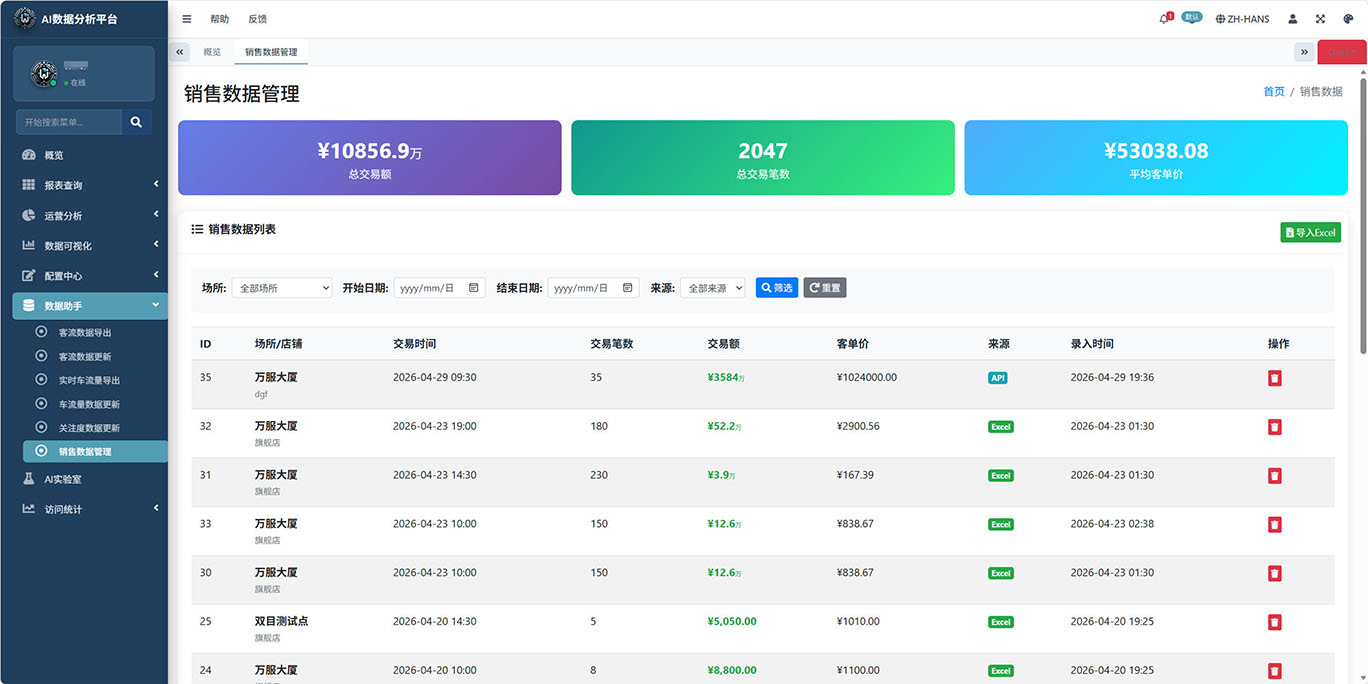Select 实时车流量导出 submenu item

click(x=95, y=380)
